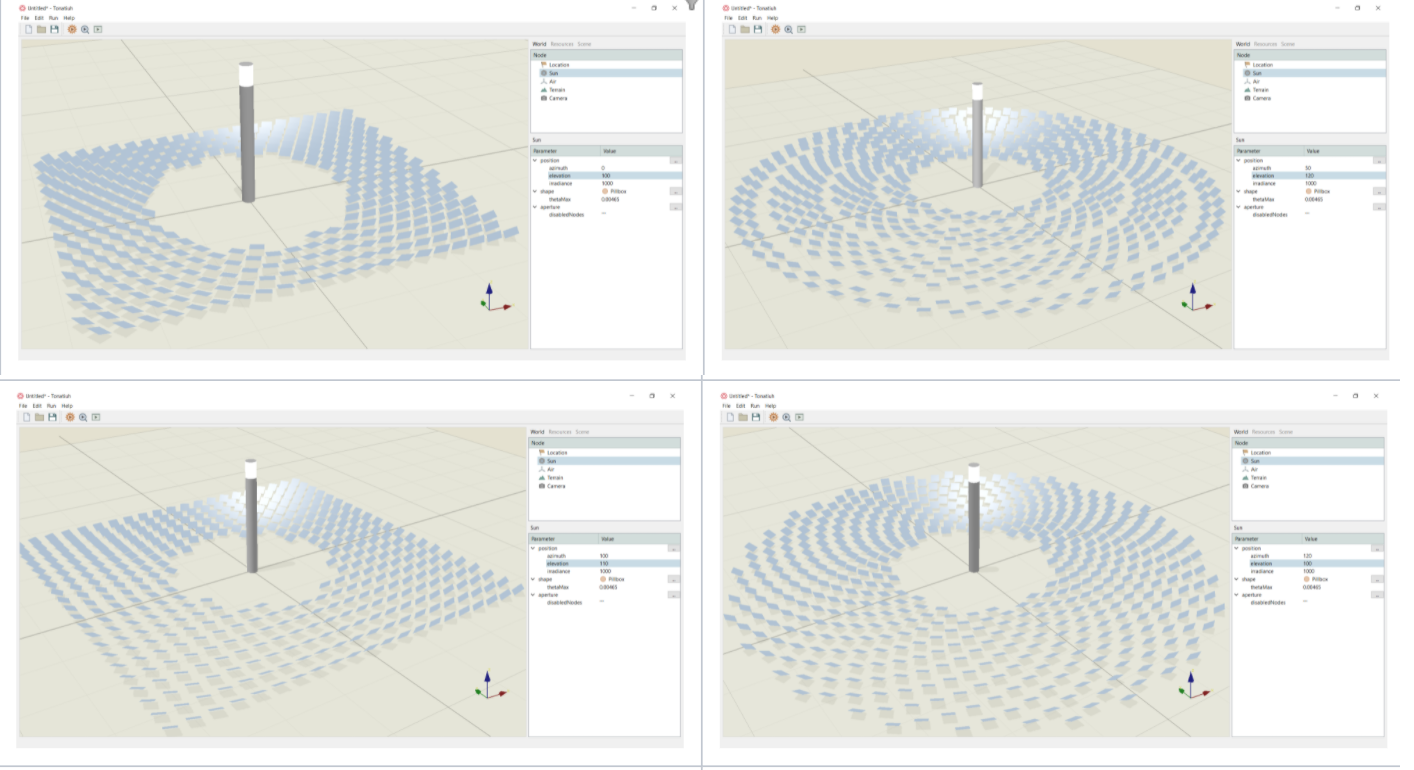Click azimuth value 30 in upper-right window
This screenshot has width=1414, height=770.
point(1308,168)
